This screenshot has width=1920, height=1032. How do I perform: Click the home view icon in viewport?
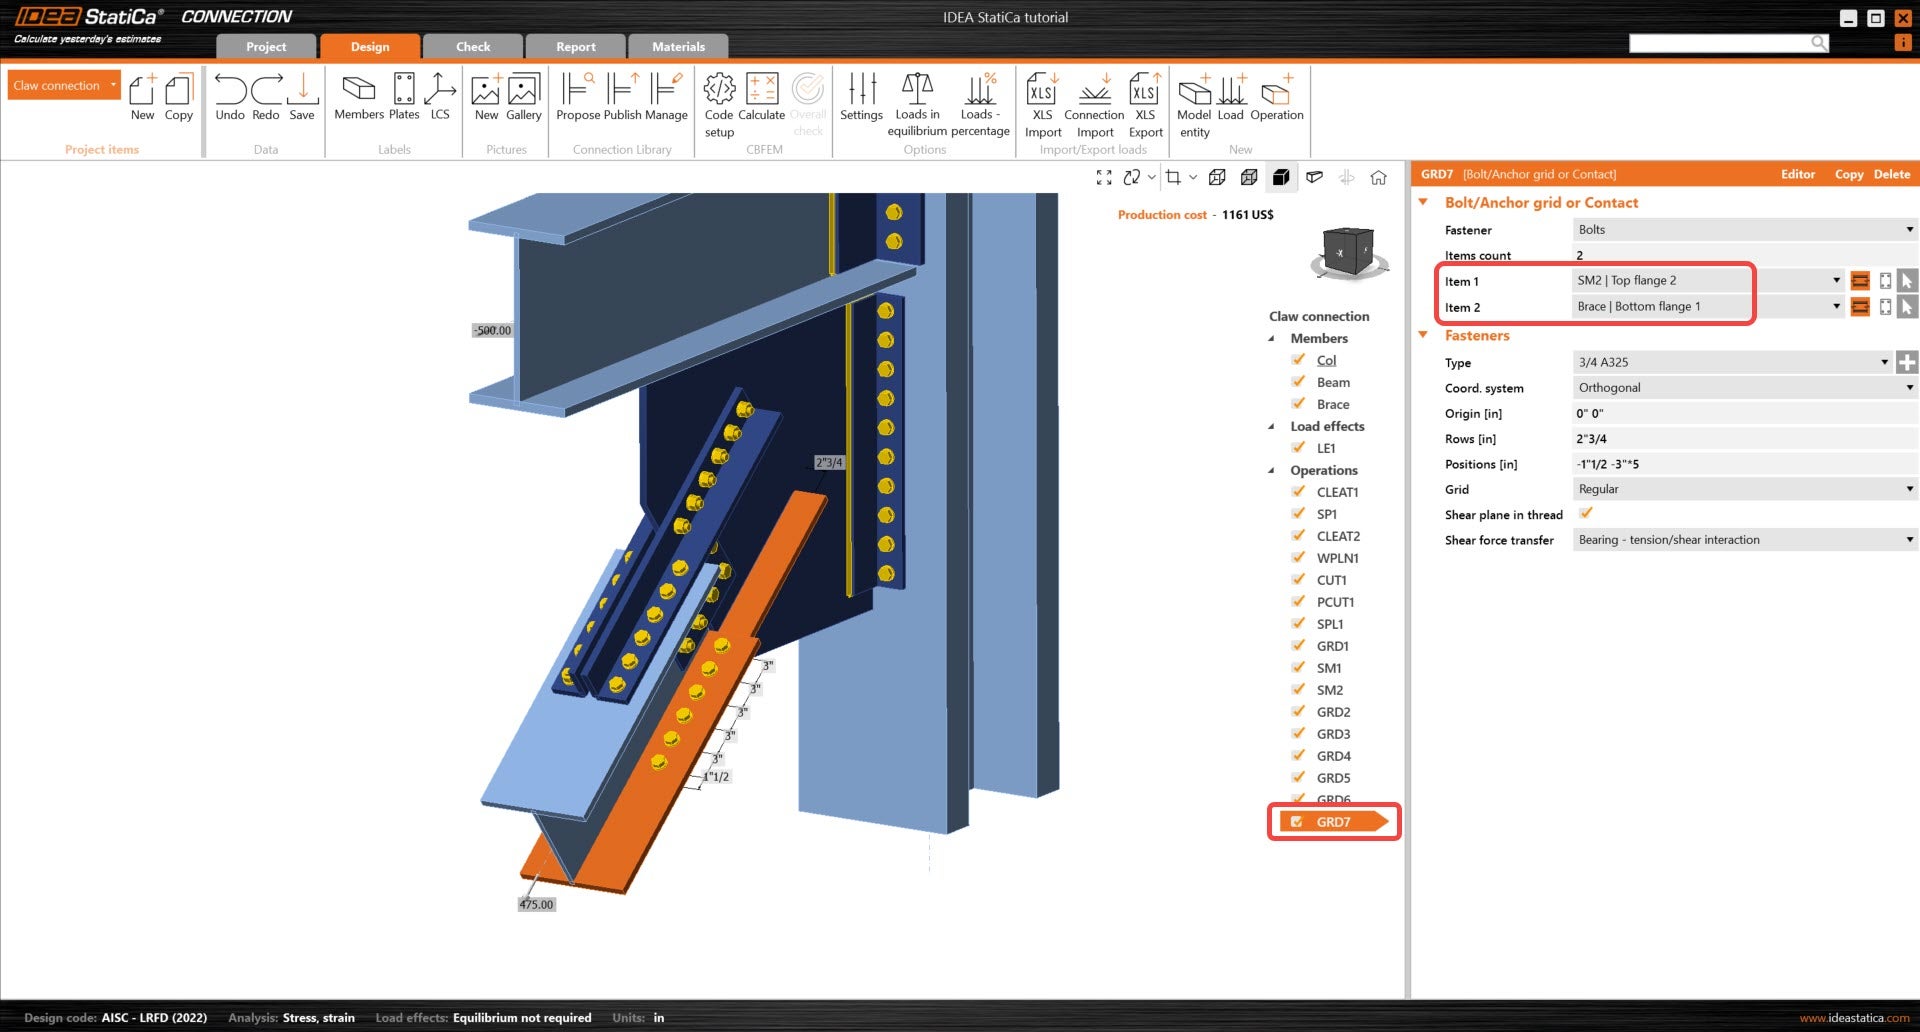(1378, 178)
